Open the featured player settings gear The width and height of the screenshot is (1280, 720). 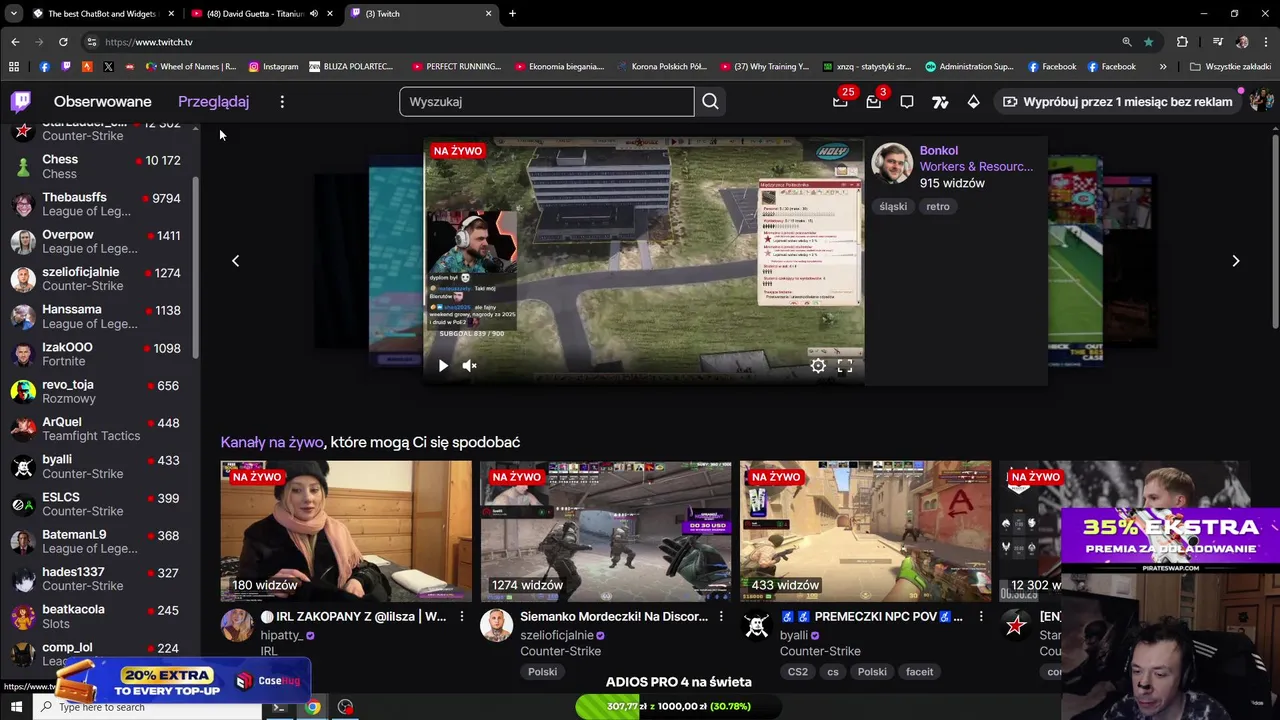point(818,366)
